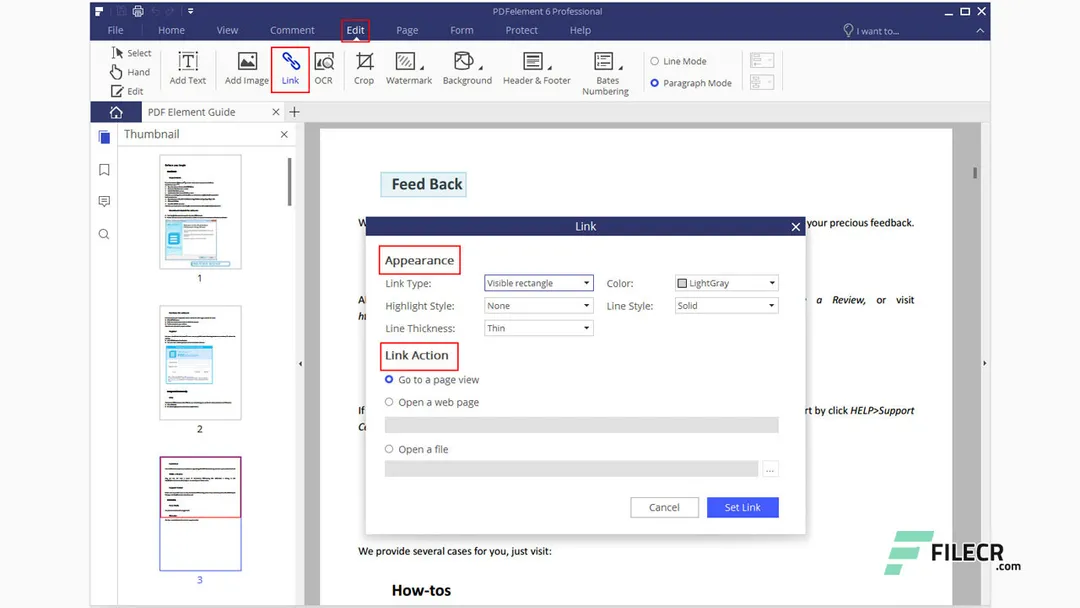The image size is (1080, 608).
Task: Open the Line Thickness dropdown
Action: (539, 328)
